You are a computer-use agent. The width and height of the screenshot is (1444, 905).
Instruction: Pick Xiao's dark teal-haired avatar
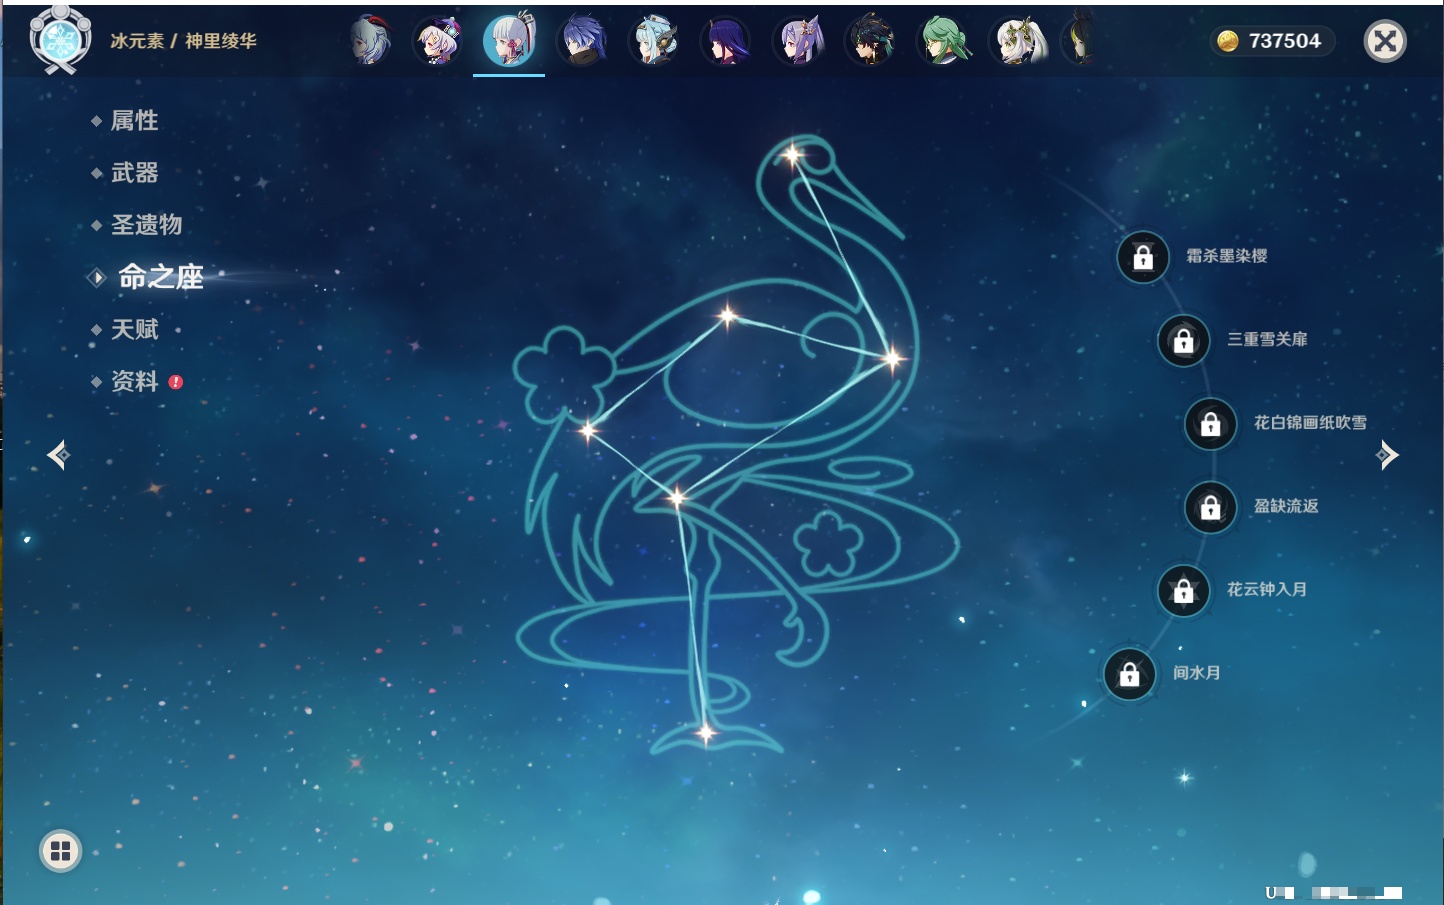[x=871, y=41]
